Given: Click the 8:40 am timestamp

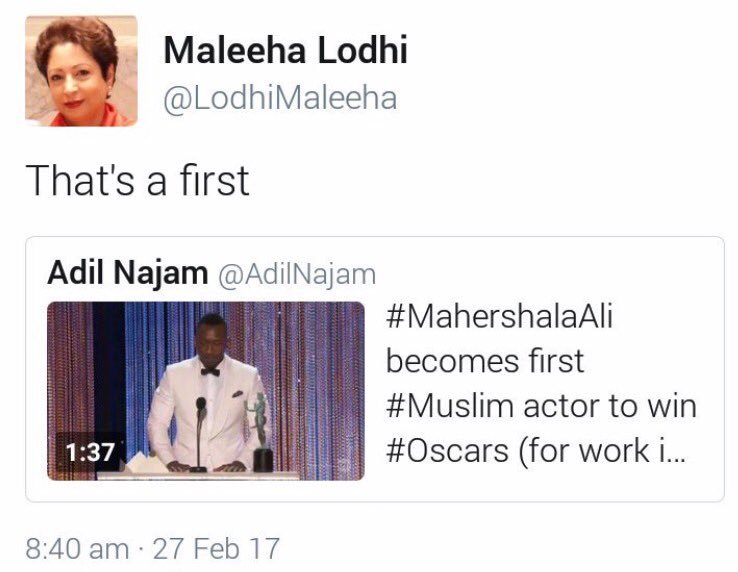Looking at the screenshot, I should [x=77, y=548].
